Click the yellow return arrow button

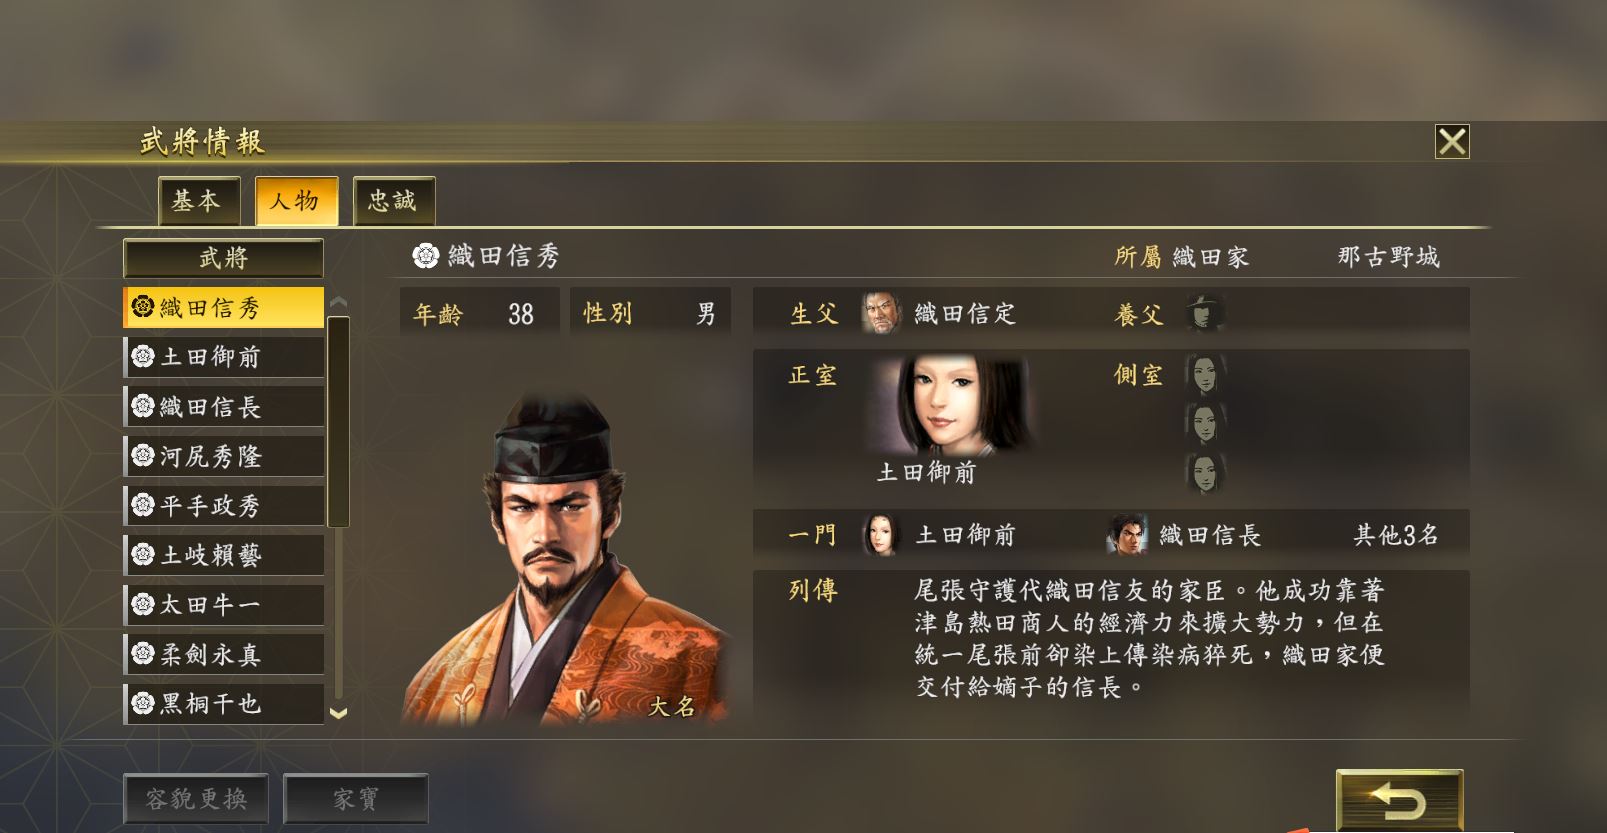click(1399, 800)
